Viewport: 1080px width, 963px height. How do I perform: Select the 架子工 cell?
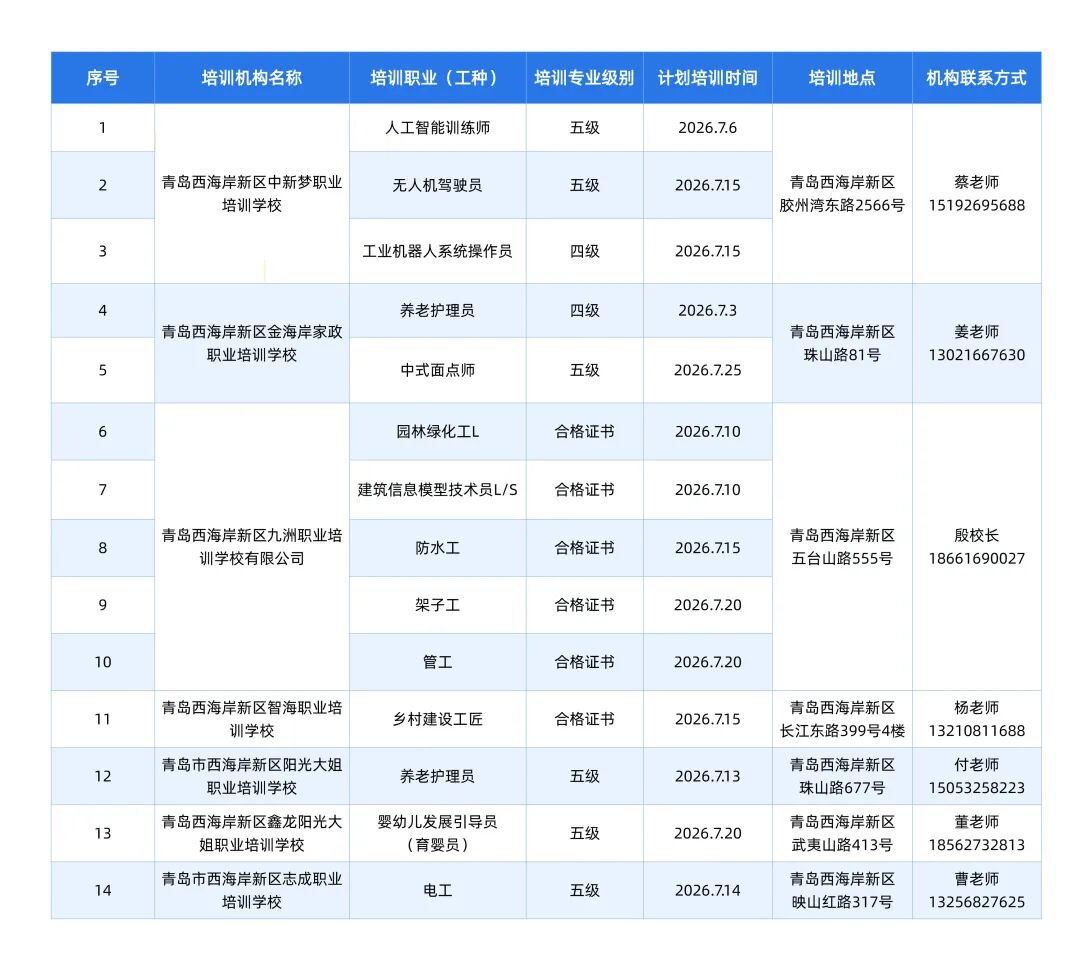coord(437,605)
